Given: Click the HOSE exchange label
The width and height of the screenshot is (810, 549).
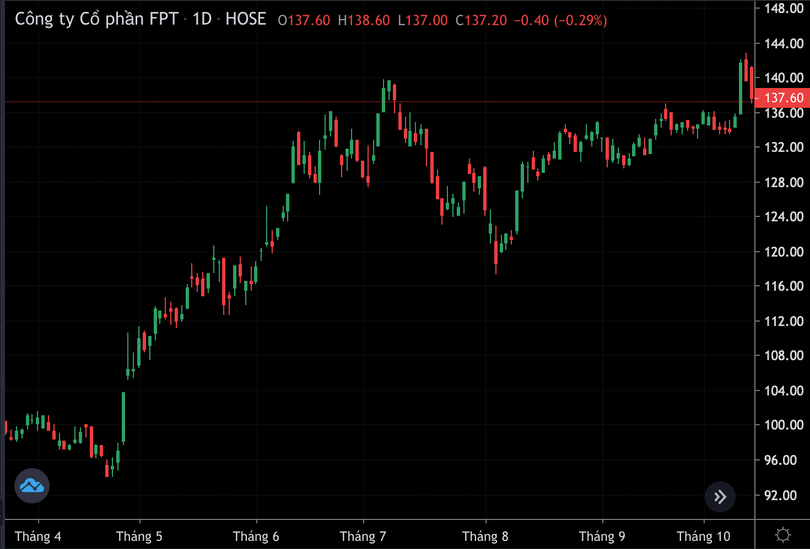Looking at the screenshot, I should point(245,19).
